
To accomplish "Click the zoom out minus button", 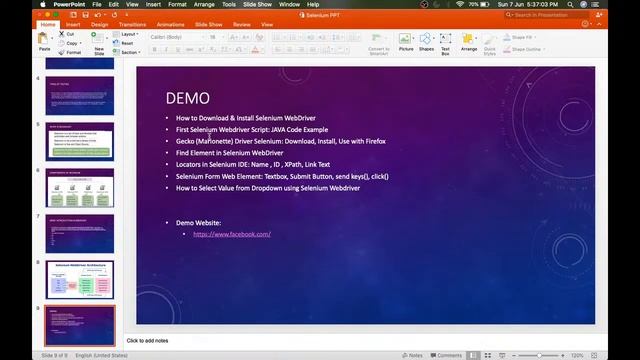I will click(514, 356).
